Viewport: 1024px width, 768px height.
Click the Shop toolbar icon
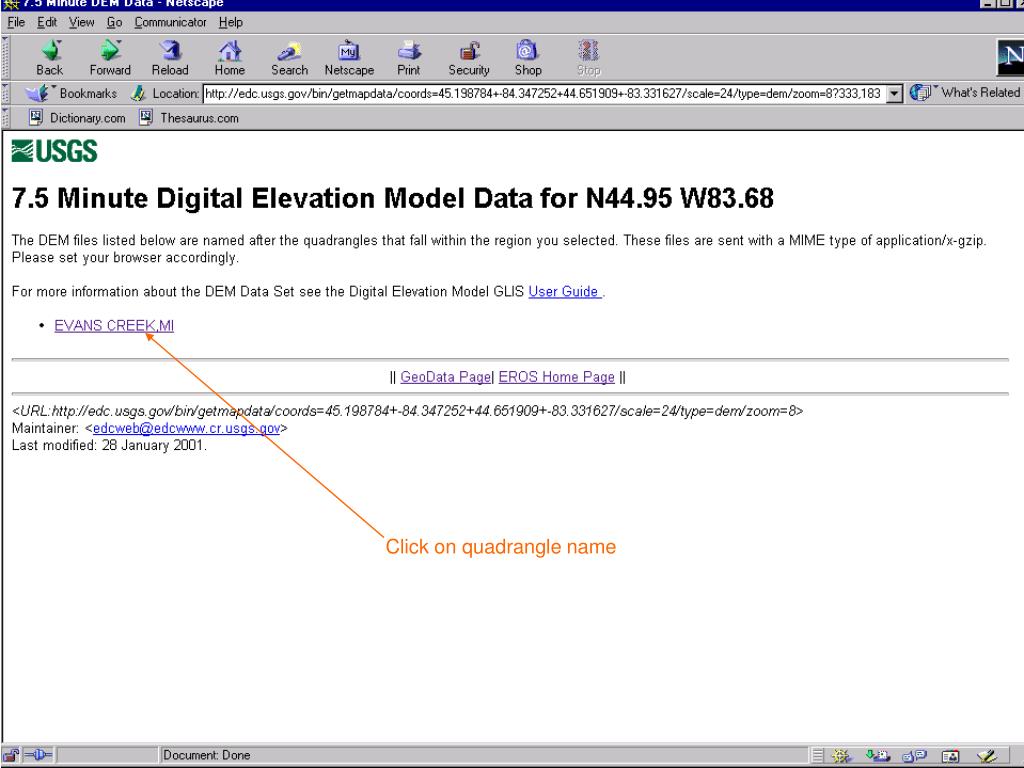528,58
